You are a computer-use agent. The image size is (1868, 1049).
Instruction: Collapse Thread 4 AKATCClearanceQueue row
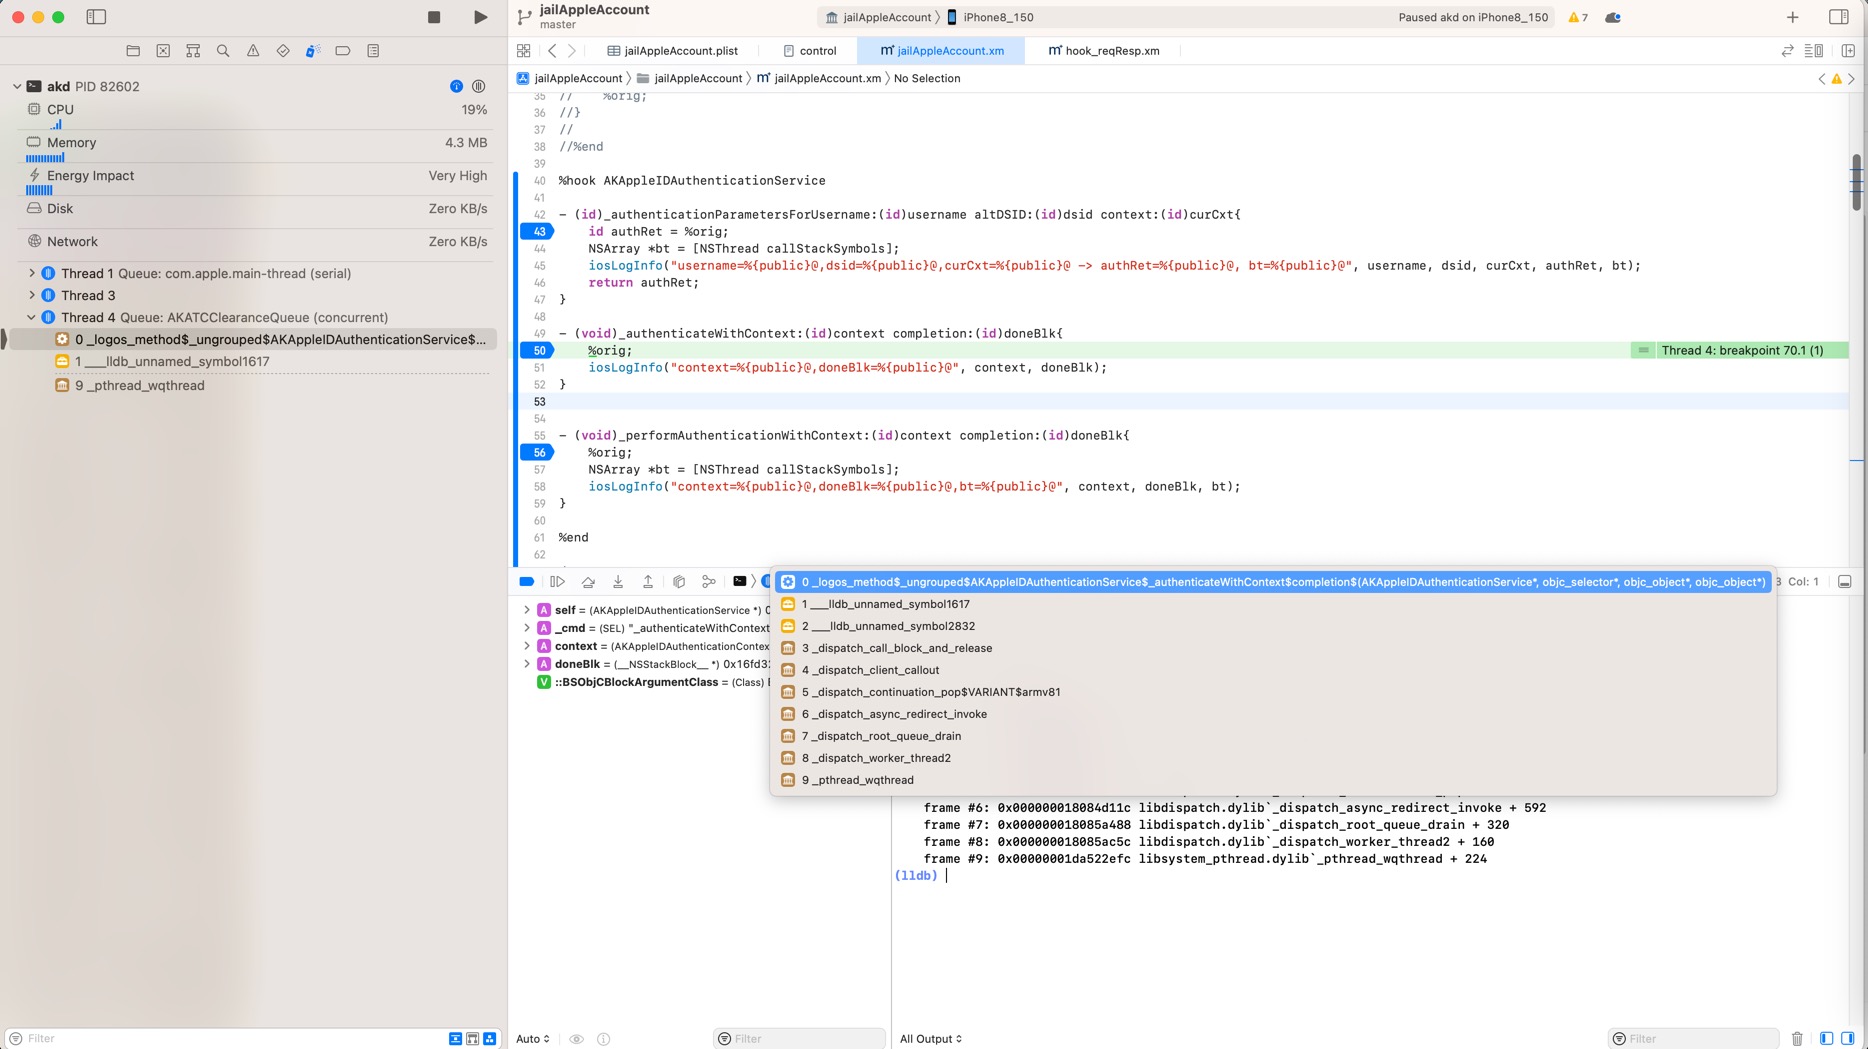point(31,317)
